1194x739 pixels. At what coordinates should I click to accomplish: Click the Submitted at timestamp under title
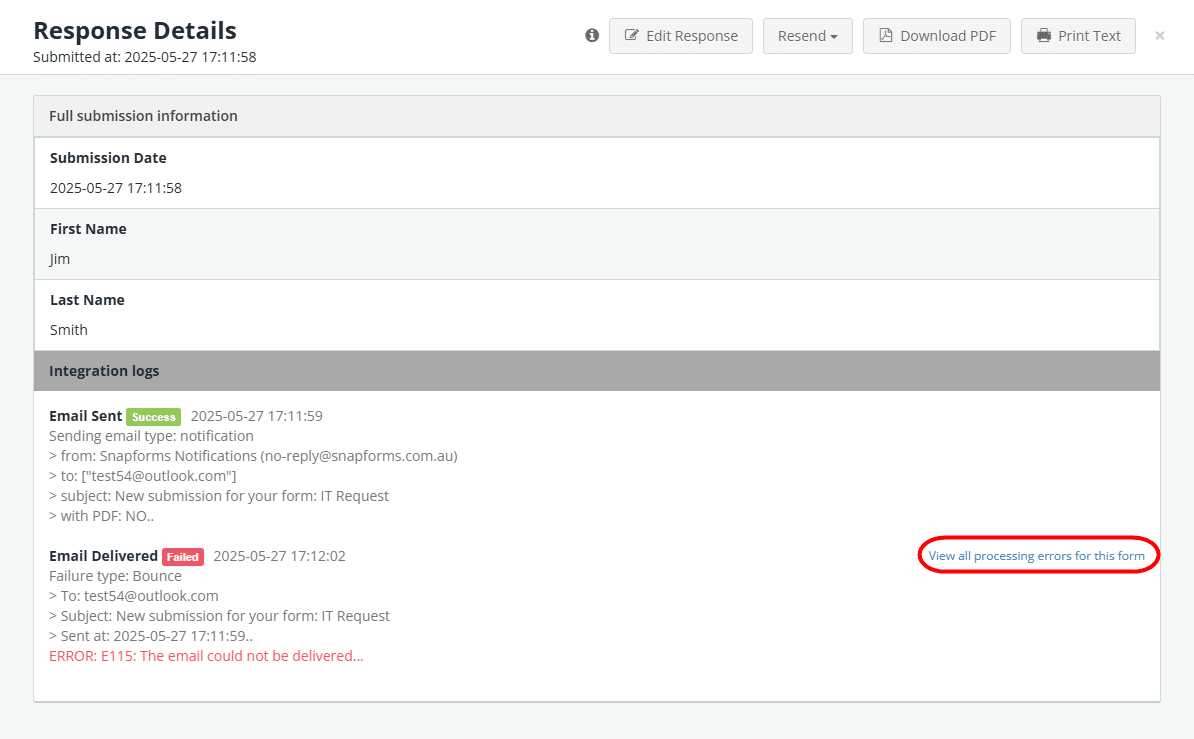(x=145, y=57)
